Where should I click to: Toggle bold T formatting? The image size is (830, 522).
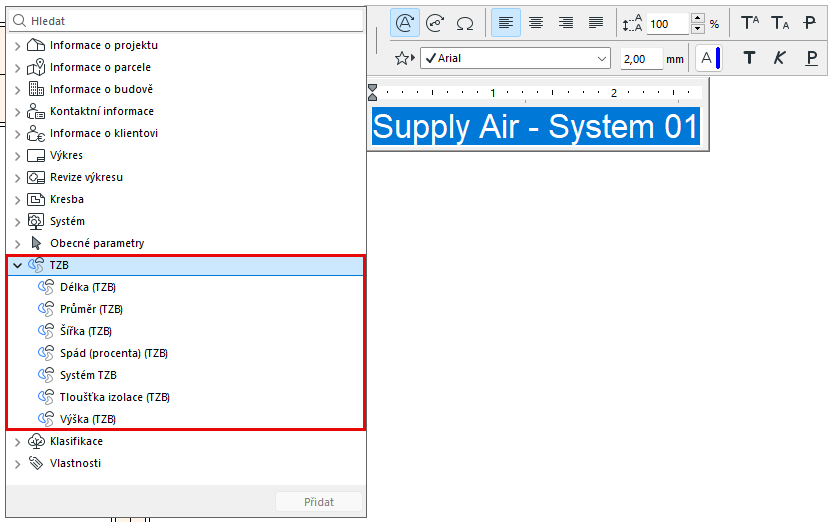point(750,58)
